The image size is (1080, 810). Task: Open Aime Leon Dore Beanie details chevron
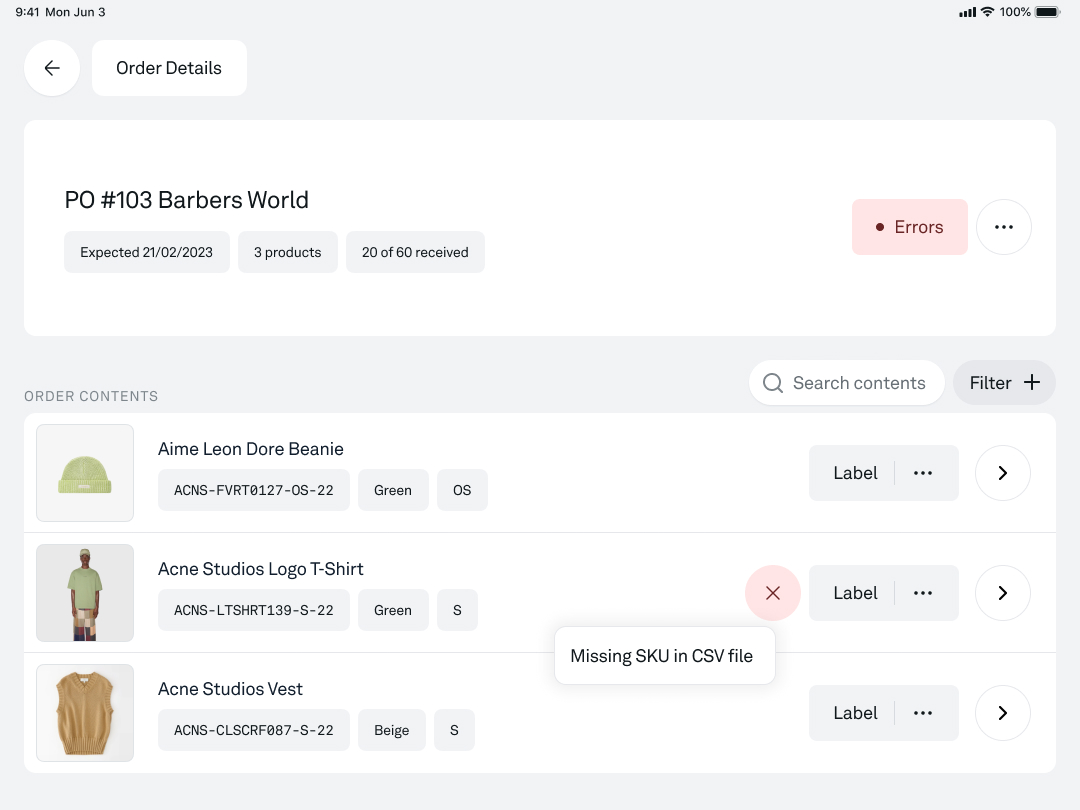(1002, 472)
